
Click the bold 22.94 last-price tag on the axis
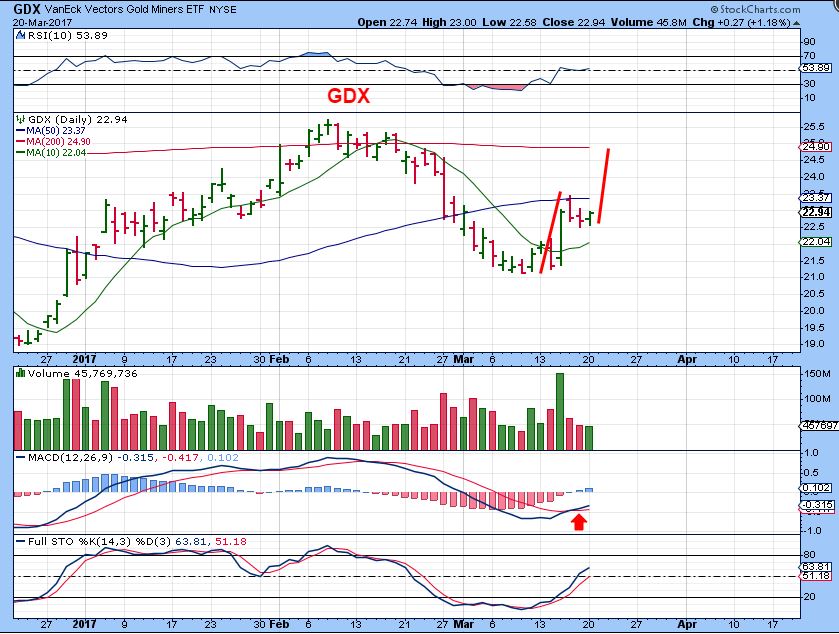[x=817, y=212]
